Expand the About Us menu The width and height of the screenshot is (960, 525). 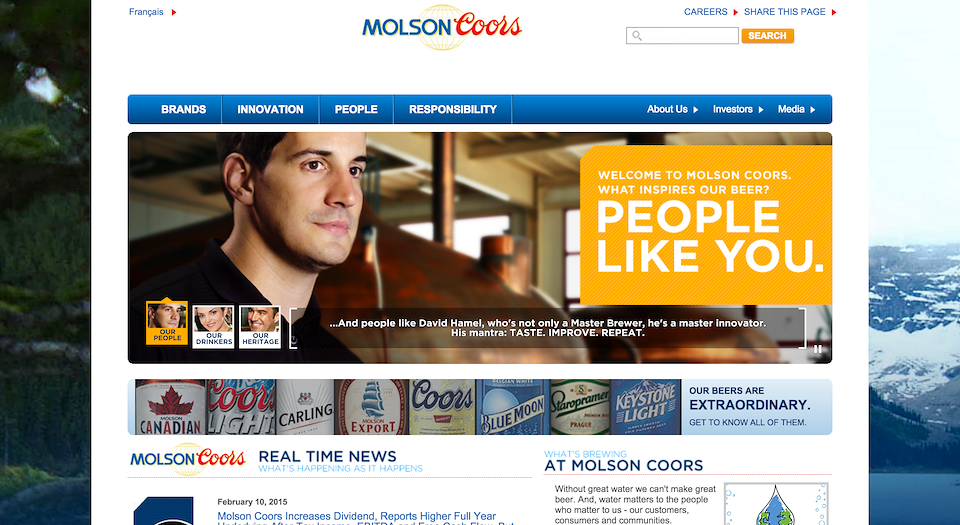672,110
